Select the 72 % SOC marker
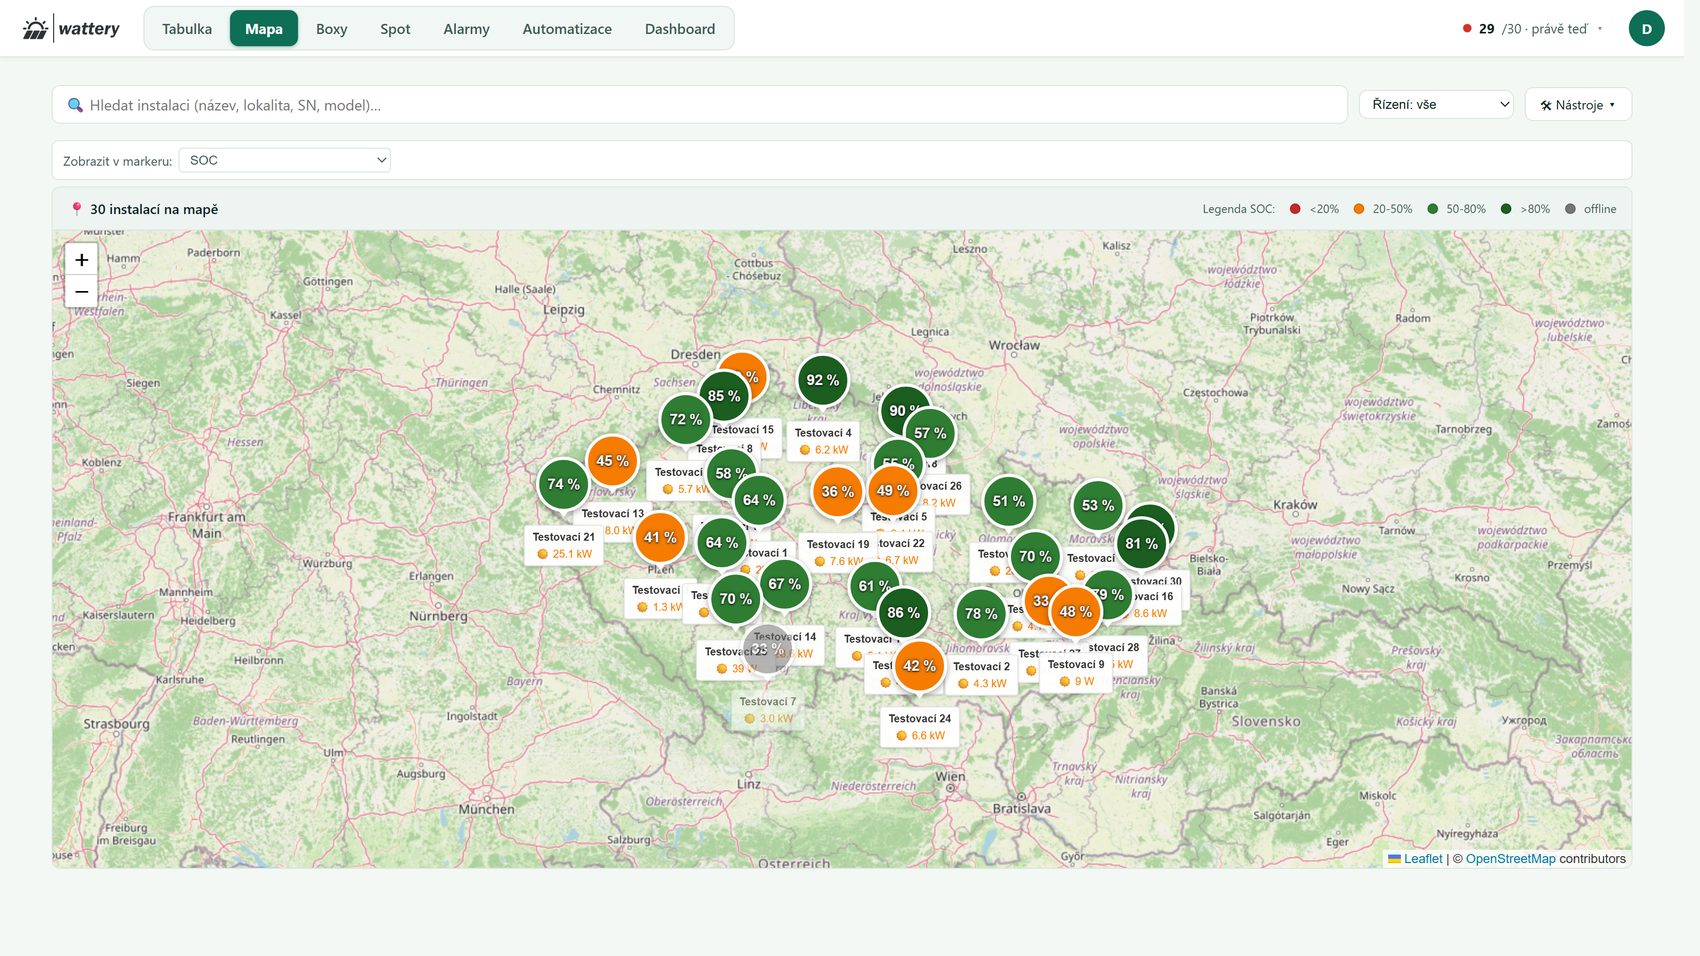Viewport: 1700px width, 956px height. [x=686, y=419]
